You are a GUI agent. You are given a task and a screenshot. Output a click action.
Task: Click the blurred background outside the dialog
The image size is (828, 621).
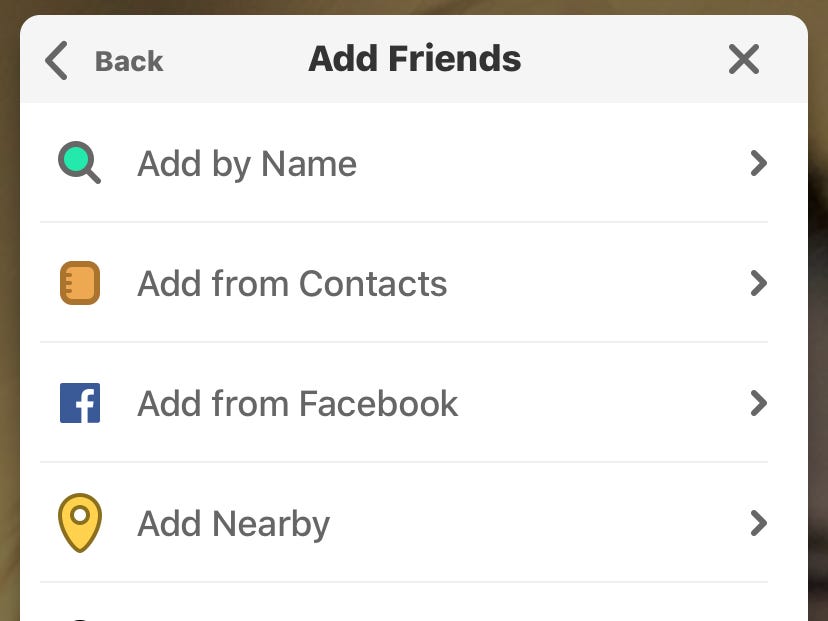pyautogui.click(x=818, y=317)
